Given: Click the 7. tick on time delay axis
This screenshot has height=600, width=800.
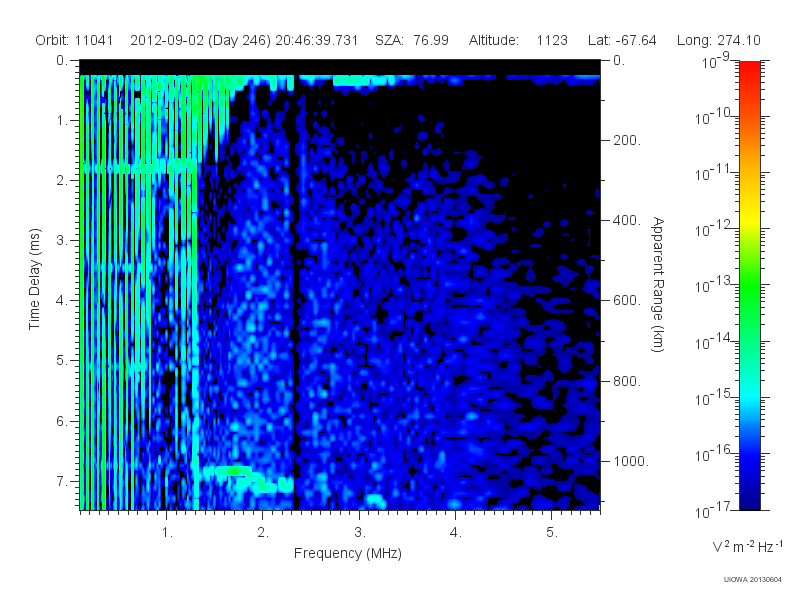Looking at the screenshot, I should pyautogui.click(x=62, y=481).
